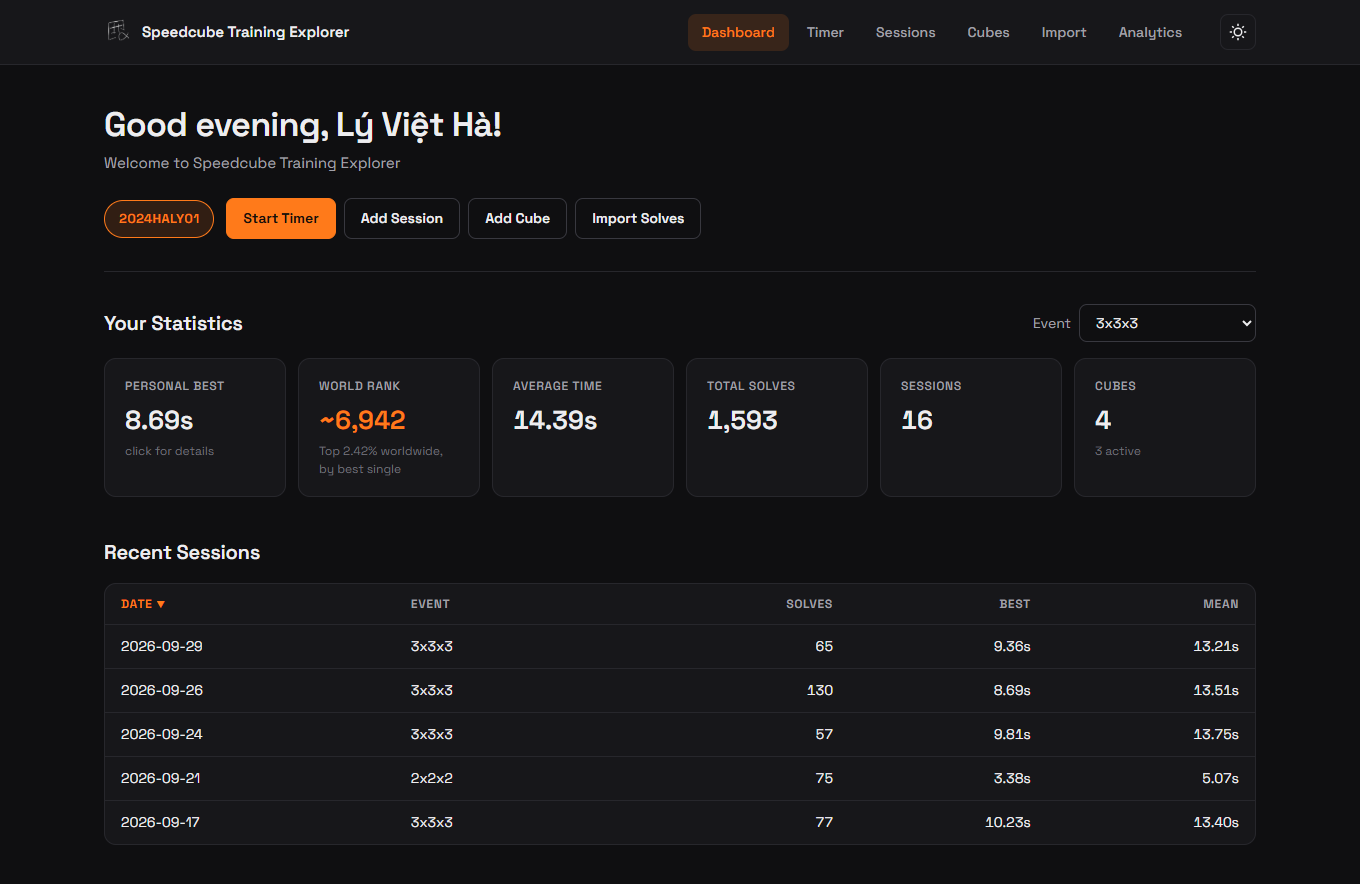Sort by the BEST column header

tap(1015, 604)
